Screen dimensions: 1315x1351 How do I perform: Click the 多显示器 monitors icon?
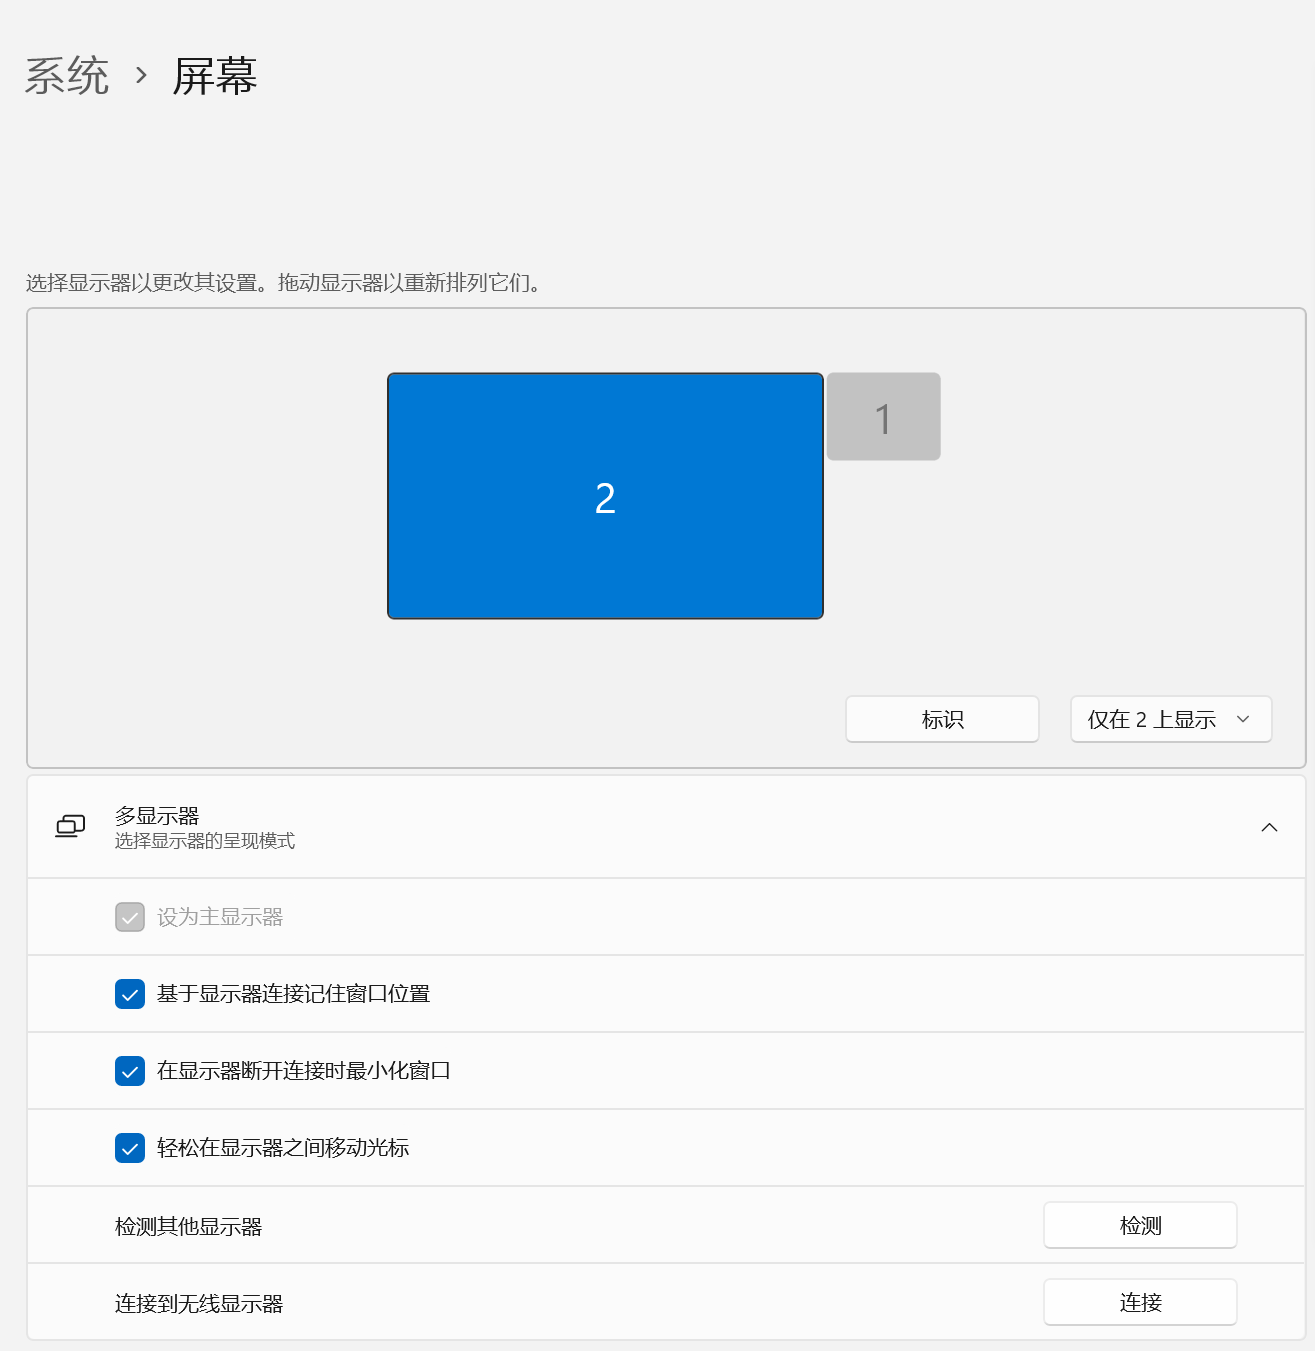pyautogui.click(x=70, y=827)
